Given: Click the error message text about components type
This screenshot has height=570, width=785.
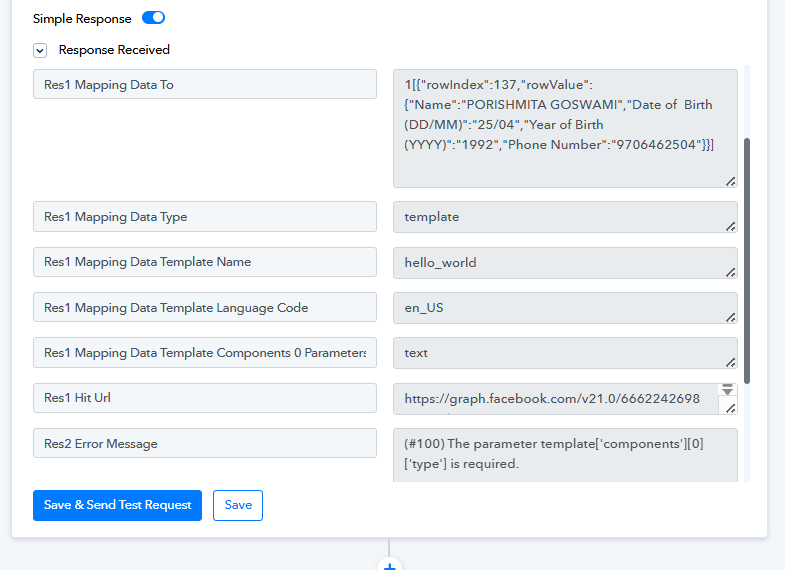Looking at the screenshot, I should pos(553,453).
